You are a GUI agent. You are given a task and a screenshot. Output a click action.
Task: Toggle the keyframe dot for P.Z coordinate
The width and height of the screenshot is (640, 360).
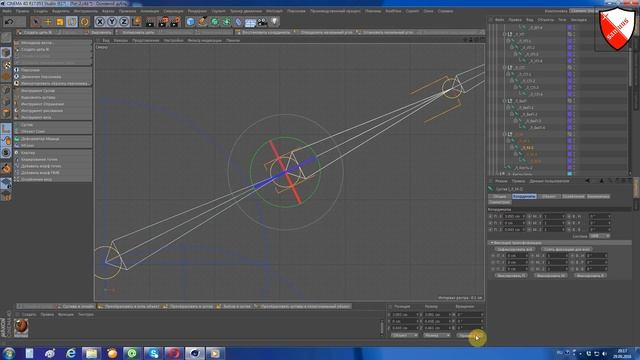[x=490, y=229]
